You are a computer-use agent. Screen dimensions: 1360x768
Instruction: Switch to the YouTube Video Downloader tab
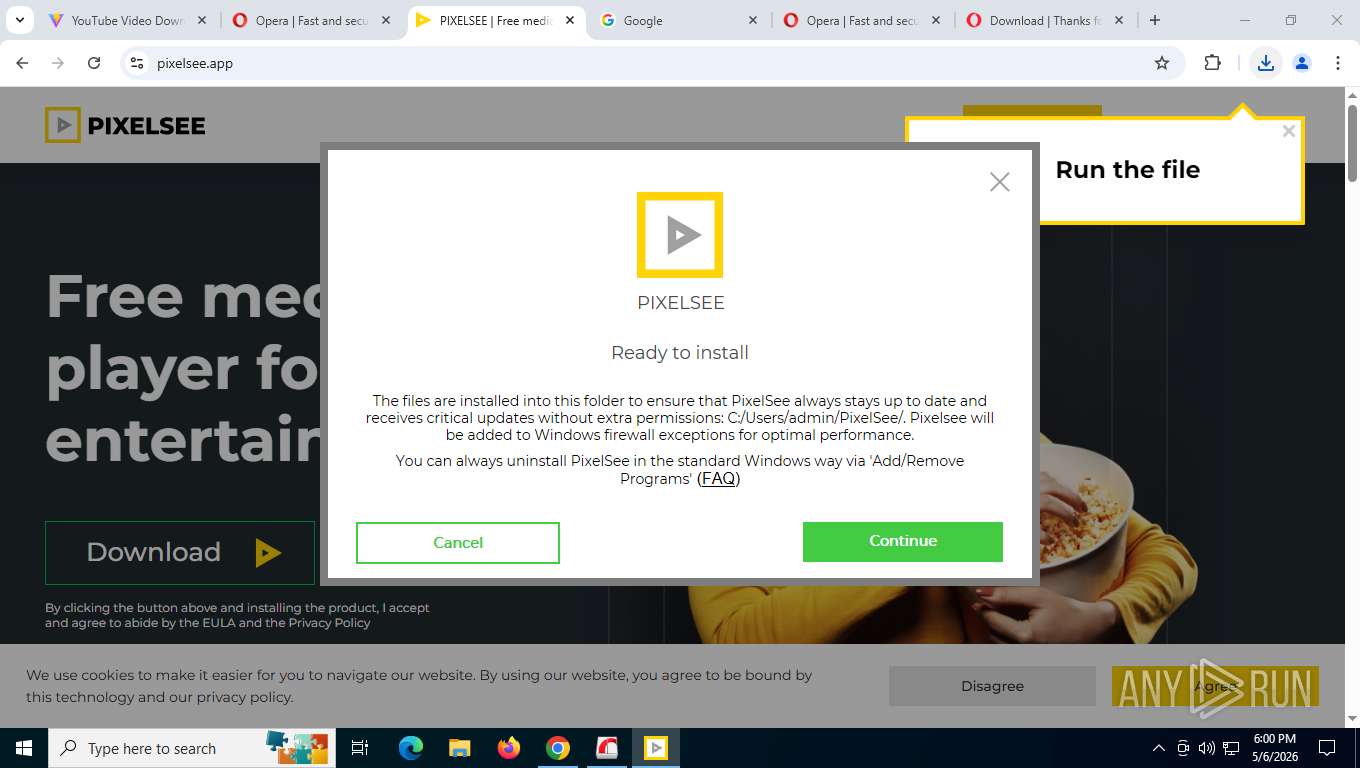click(128, 20)
